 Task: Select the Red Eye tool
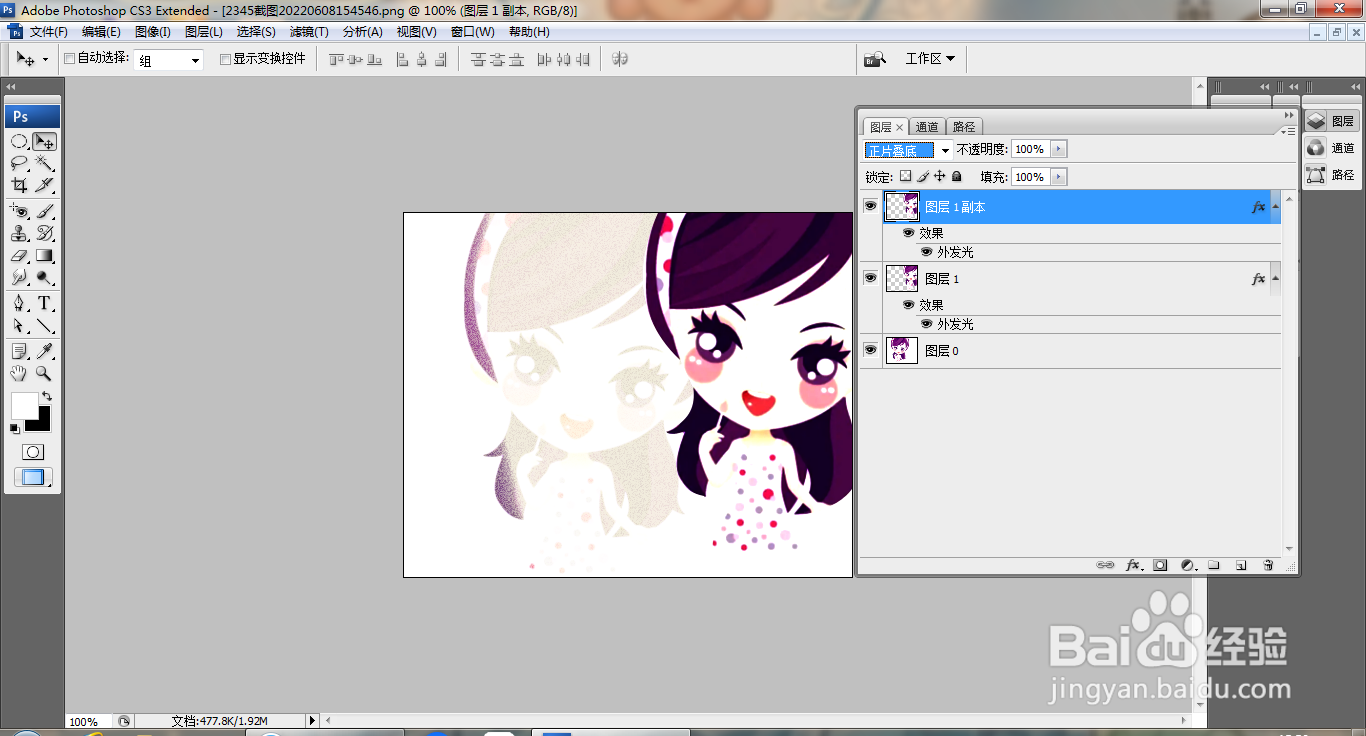pyautogui.click(x=19, y=211)
